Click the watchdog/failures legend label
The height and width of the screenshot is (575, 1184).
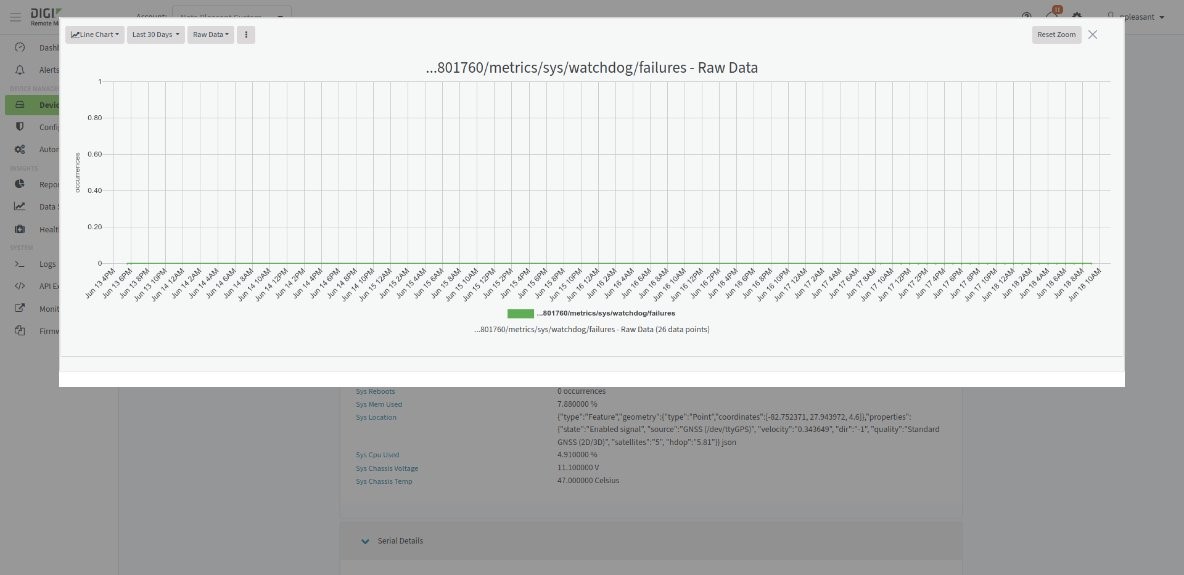[x=606, y=313]
